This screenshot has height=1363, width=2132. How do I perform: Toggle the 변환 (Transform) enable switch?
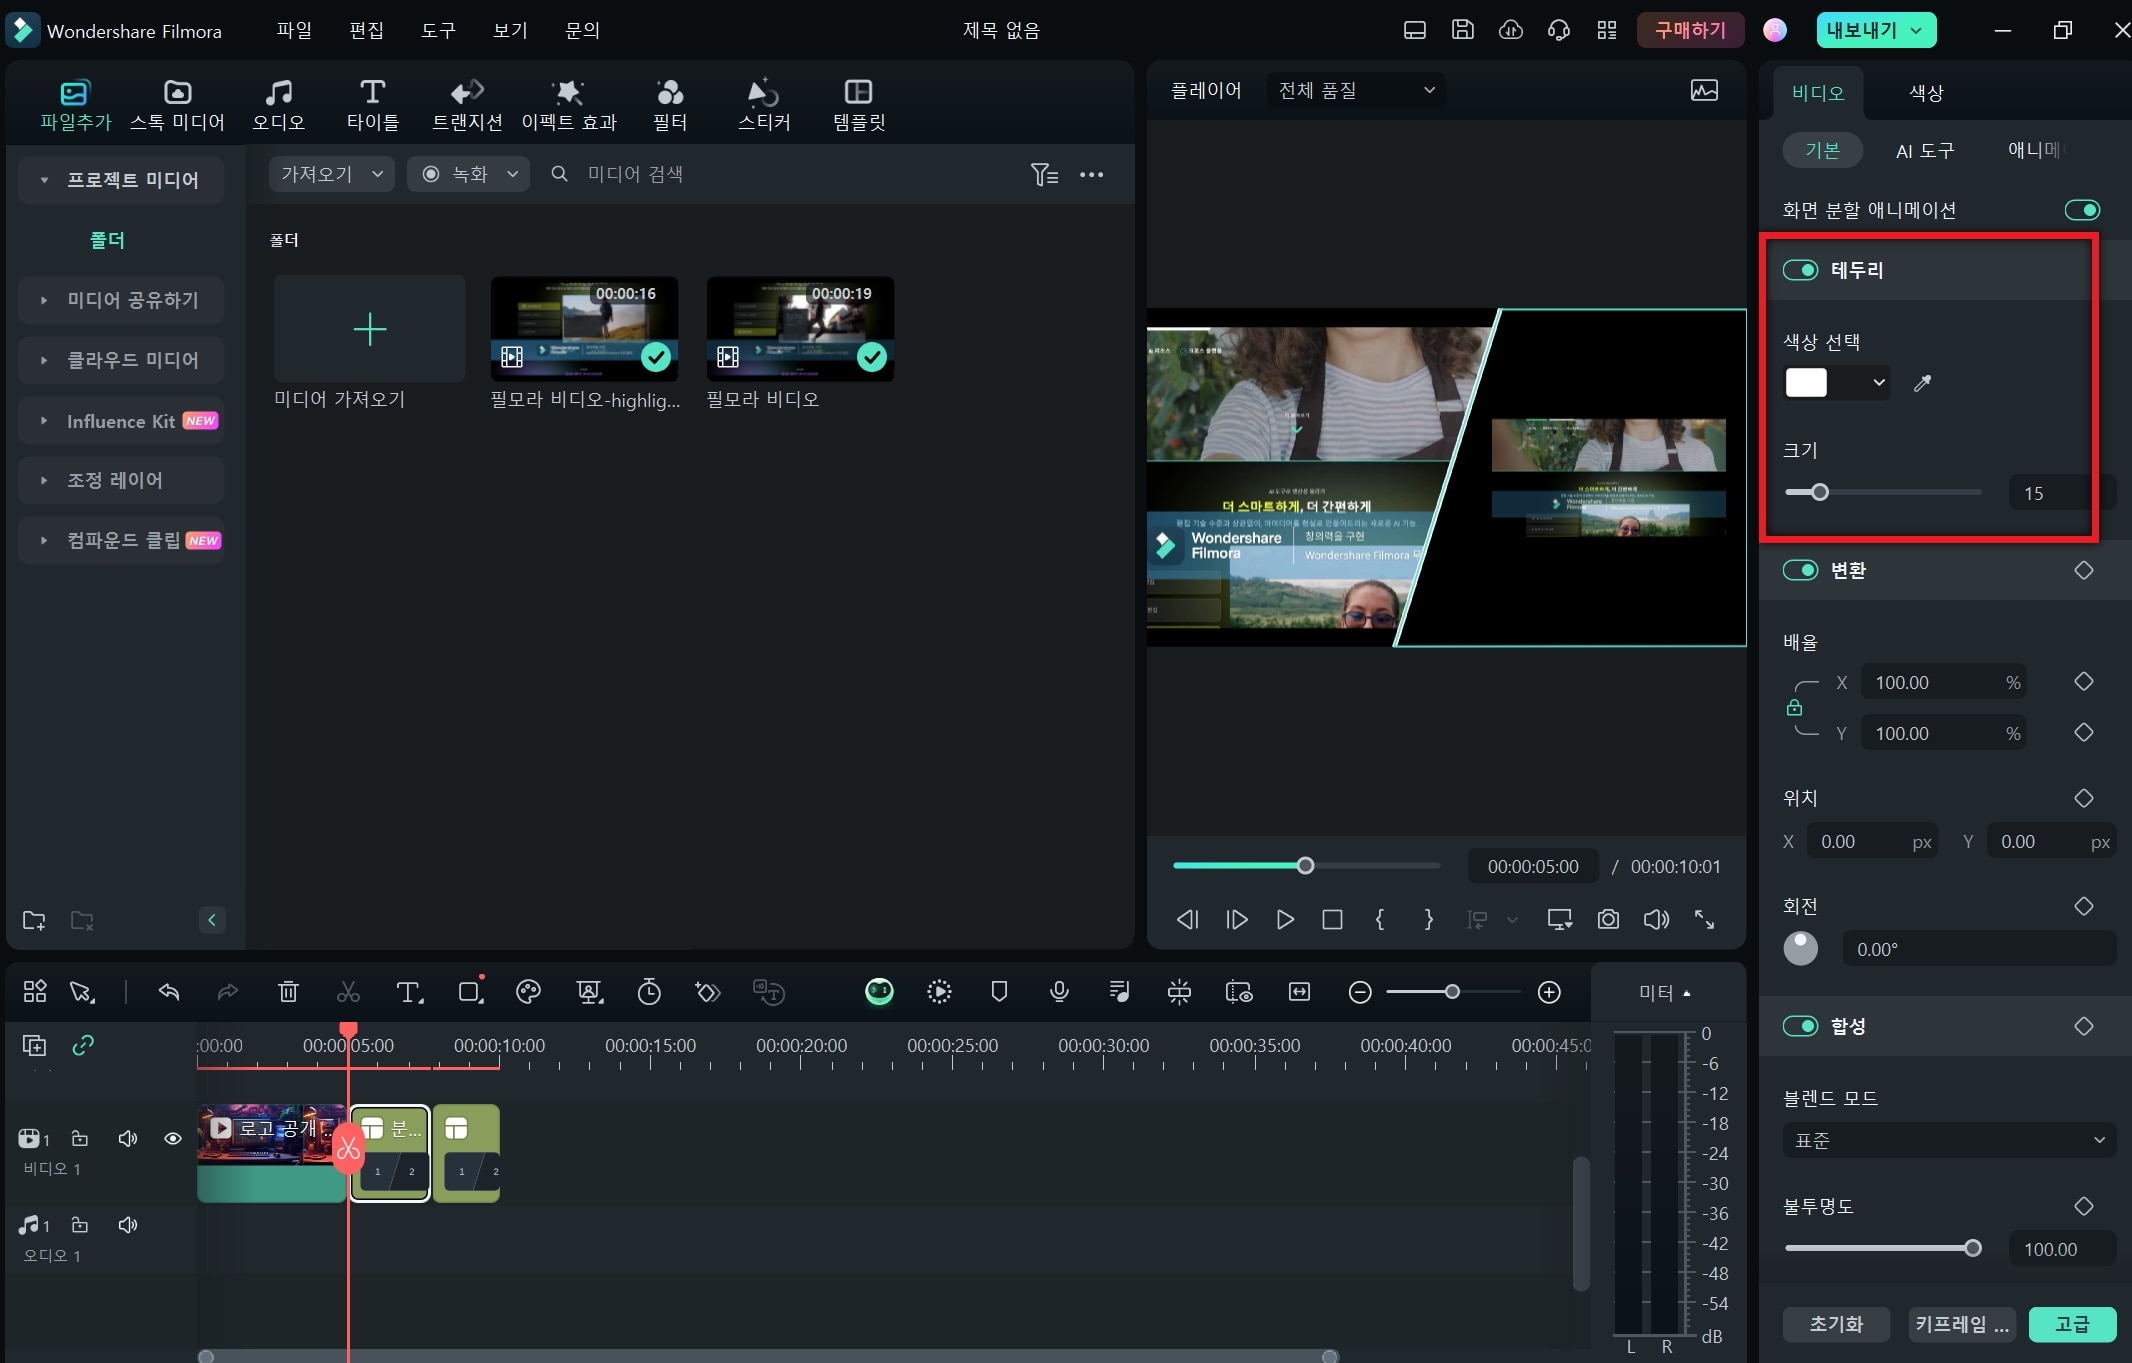pyautogui.click(x=1801, y=570)
